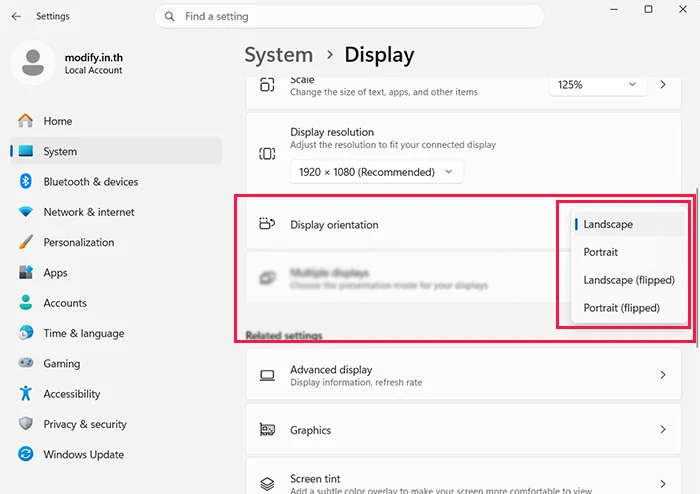Go to Personalization settings

(116, 242)
